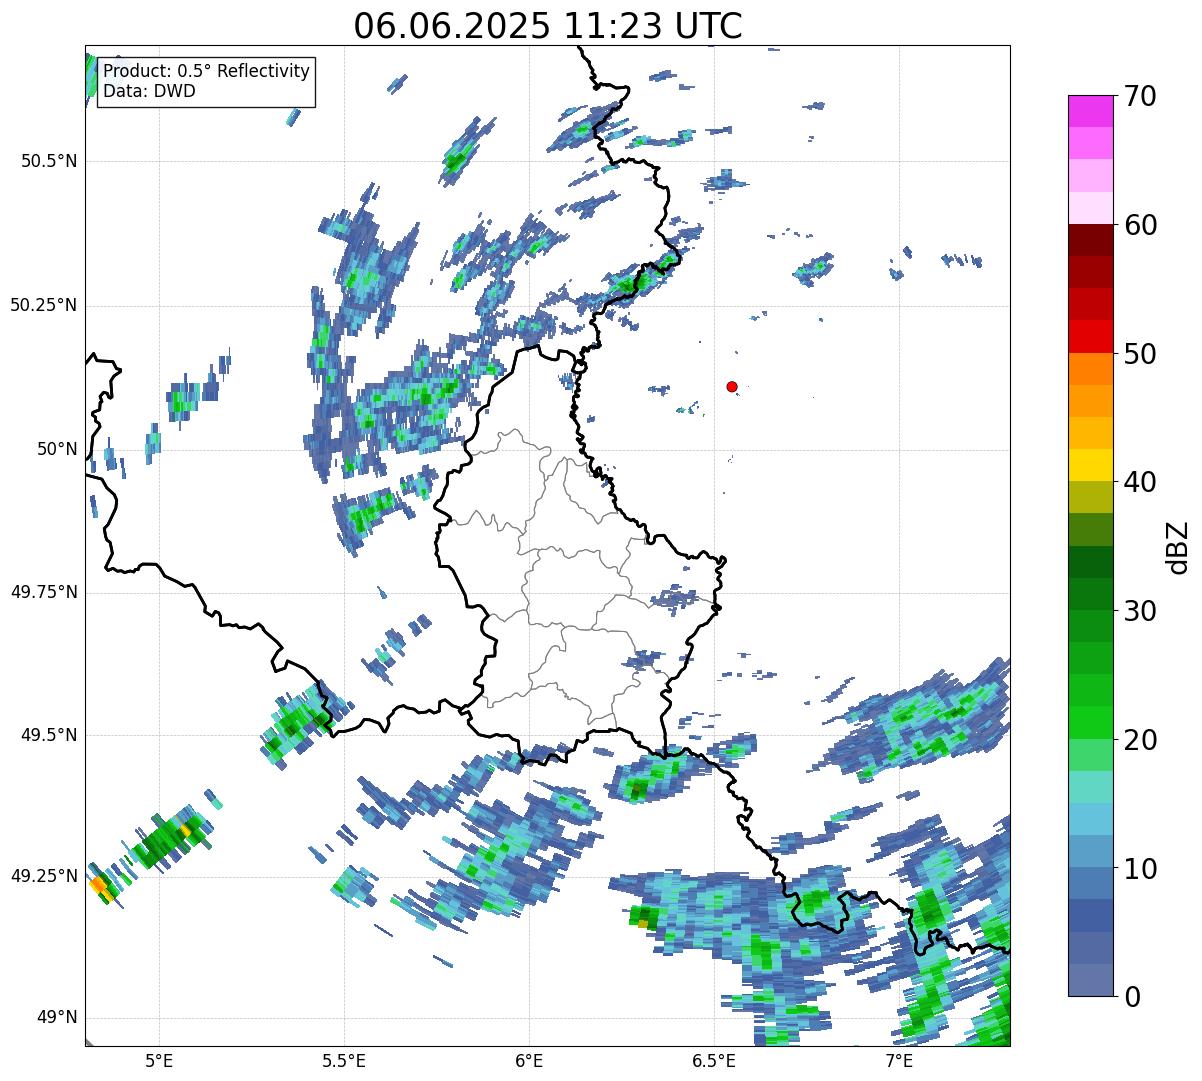Image resolution: width=1202 pixels, height=1081 pixels.
Task: Click the latitude label "49.25°N"
Action: point(43,876)
